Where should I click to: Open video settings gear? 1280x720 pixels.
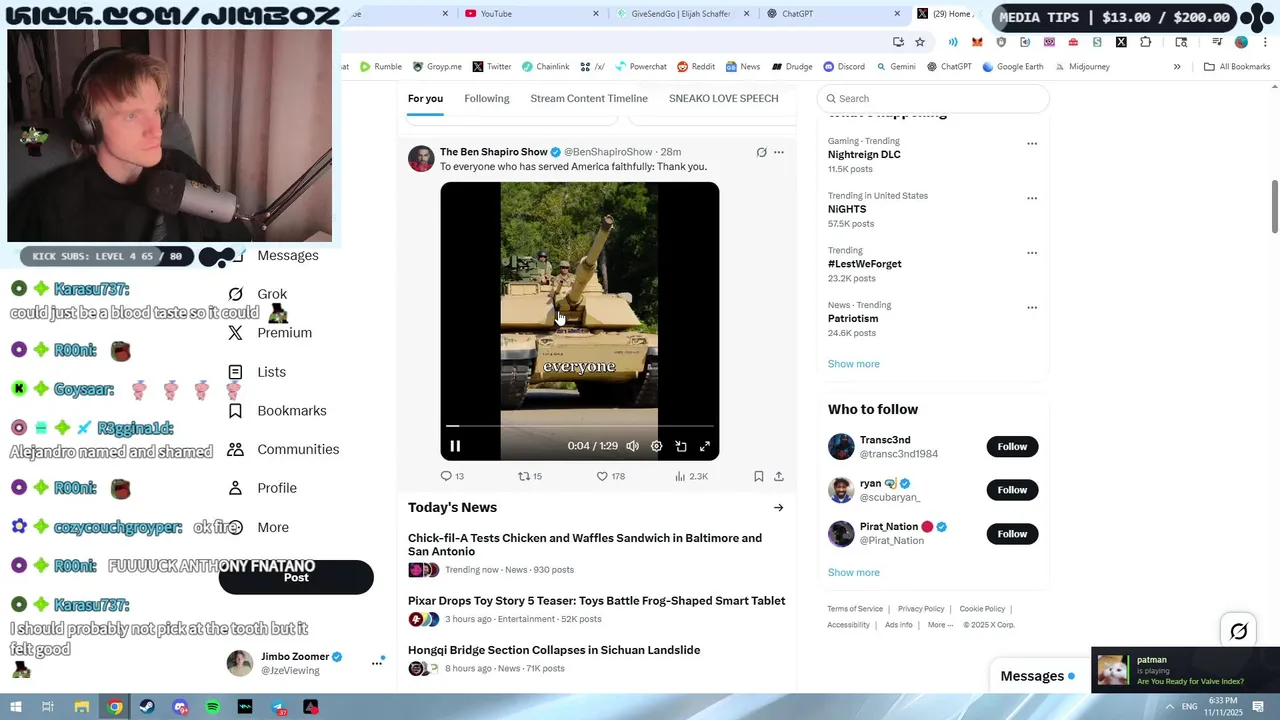point(656,446)
